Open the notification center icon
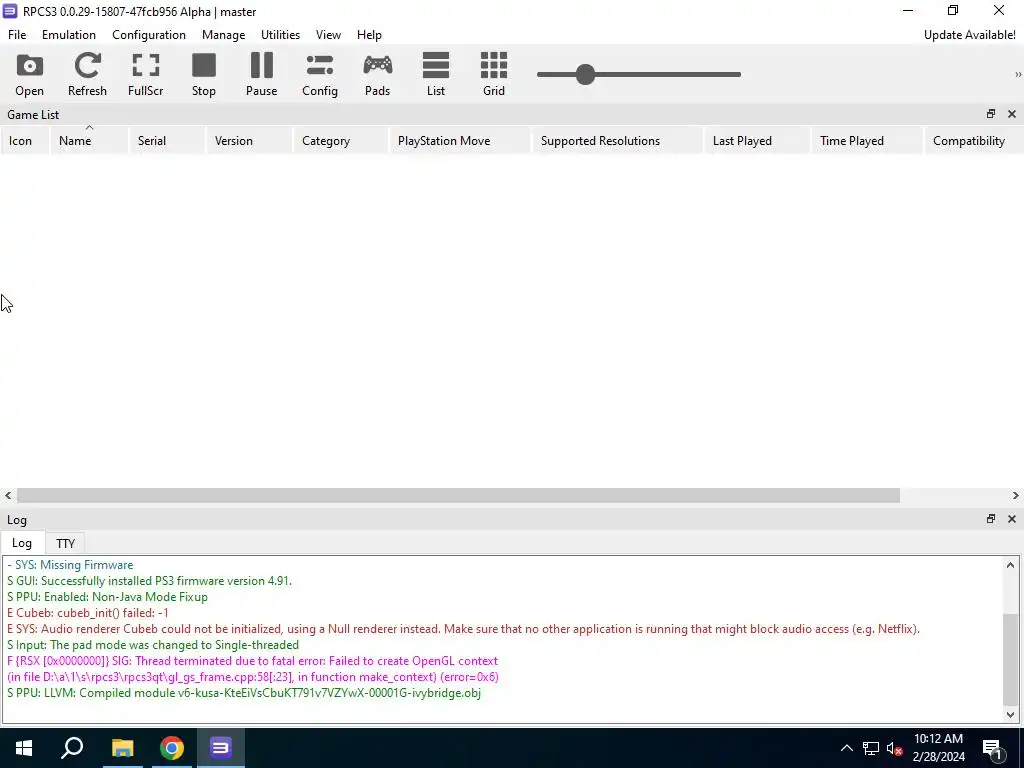 coord(993,748)
